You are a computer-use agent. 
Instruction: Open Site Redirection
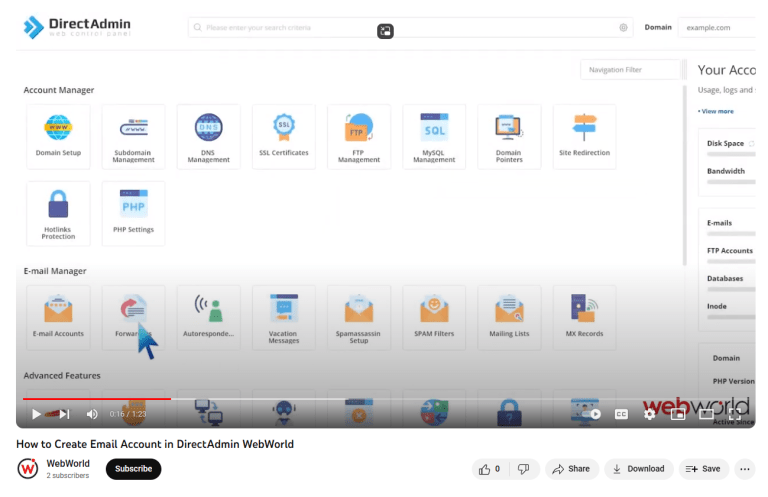click(x=584, y=137)
